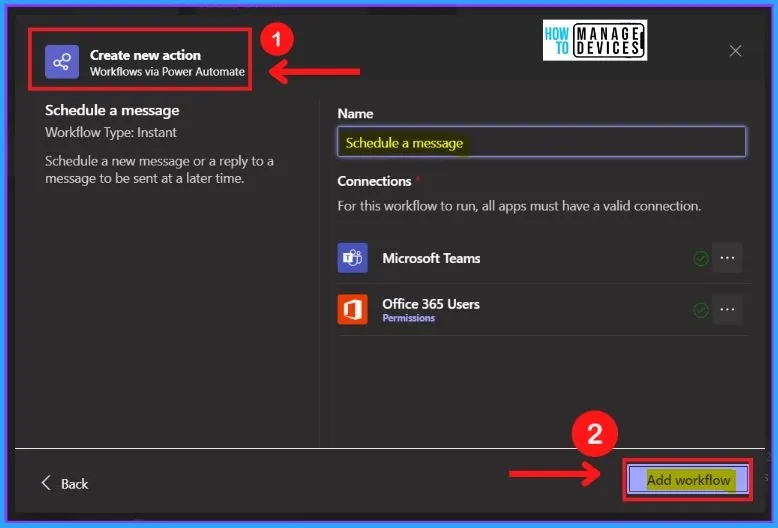Click 'Workflows via Power Automate' subtitle
This screenshot has height=528, width=778.
[167, 71]
